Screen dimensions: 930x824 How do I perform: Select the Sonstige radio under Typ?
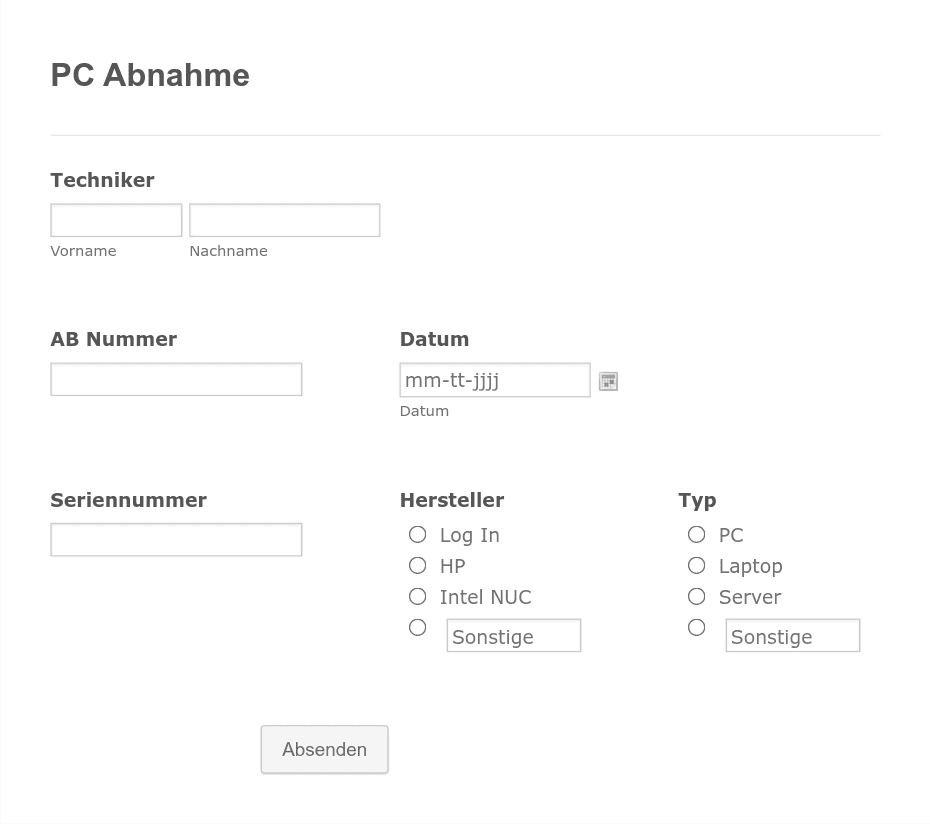click(696, 627)
